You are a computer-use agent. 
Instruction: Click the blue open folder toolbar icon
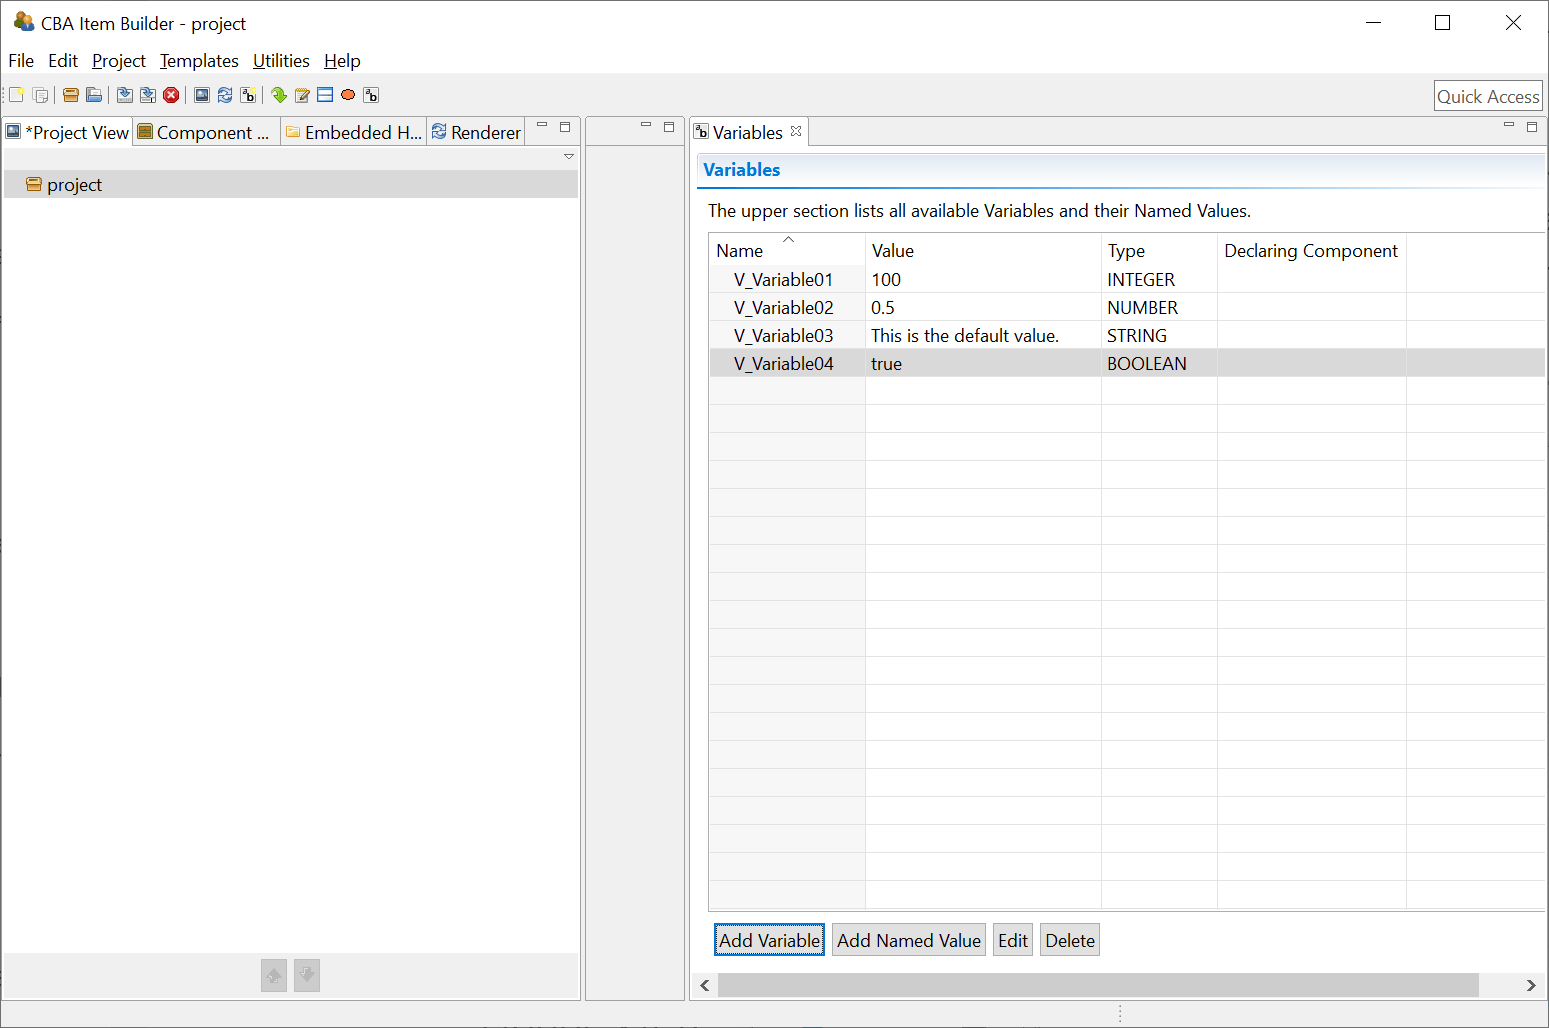[94, 95]
